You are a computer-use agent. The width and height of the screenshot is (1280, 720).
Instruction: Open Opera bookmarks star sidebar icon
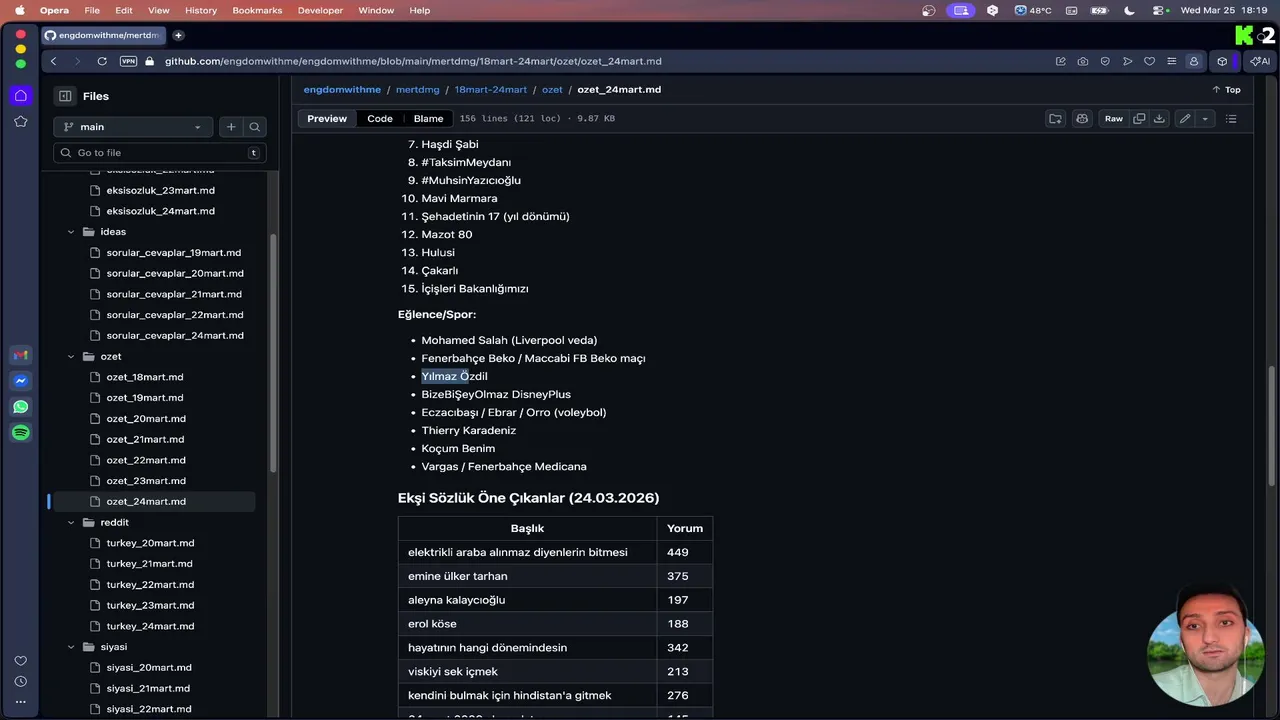pos(20,121)
